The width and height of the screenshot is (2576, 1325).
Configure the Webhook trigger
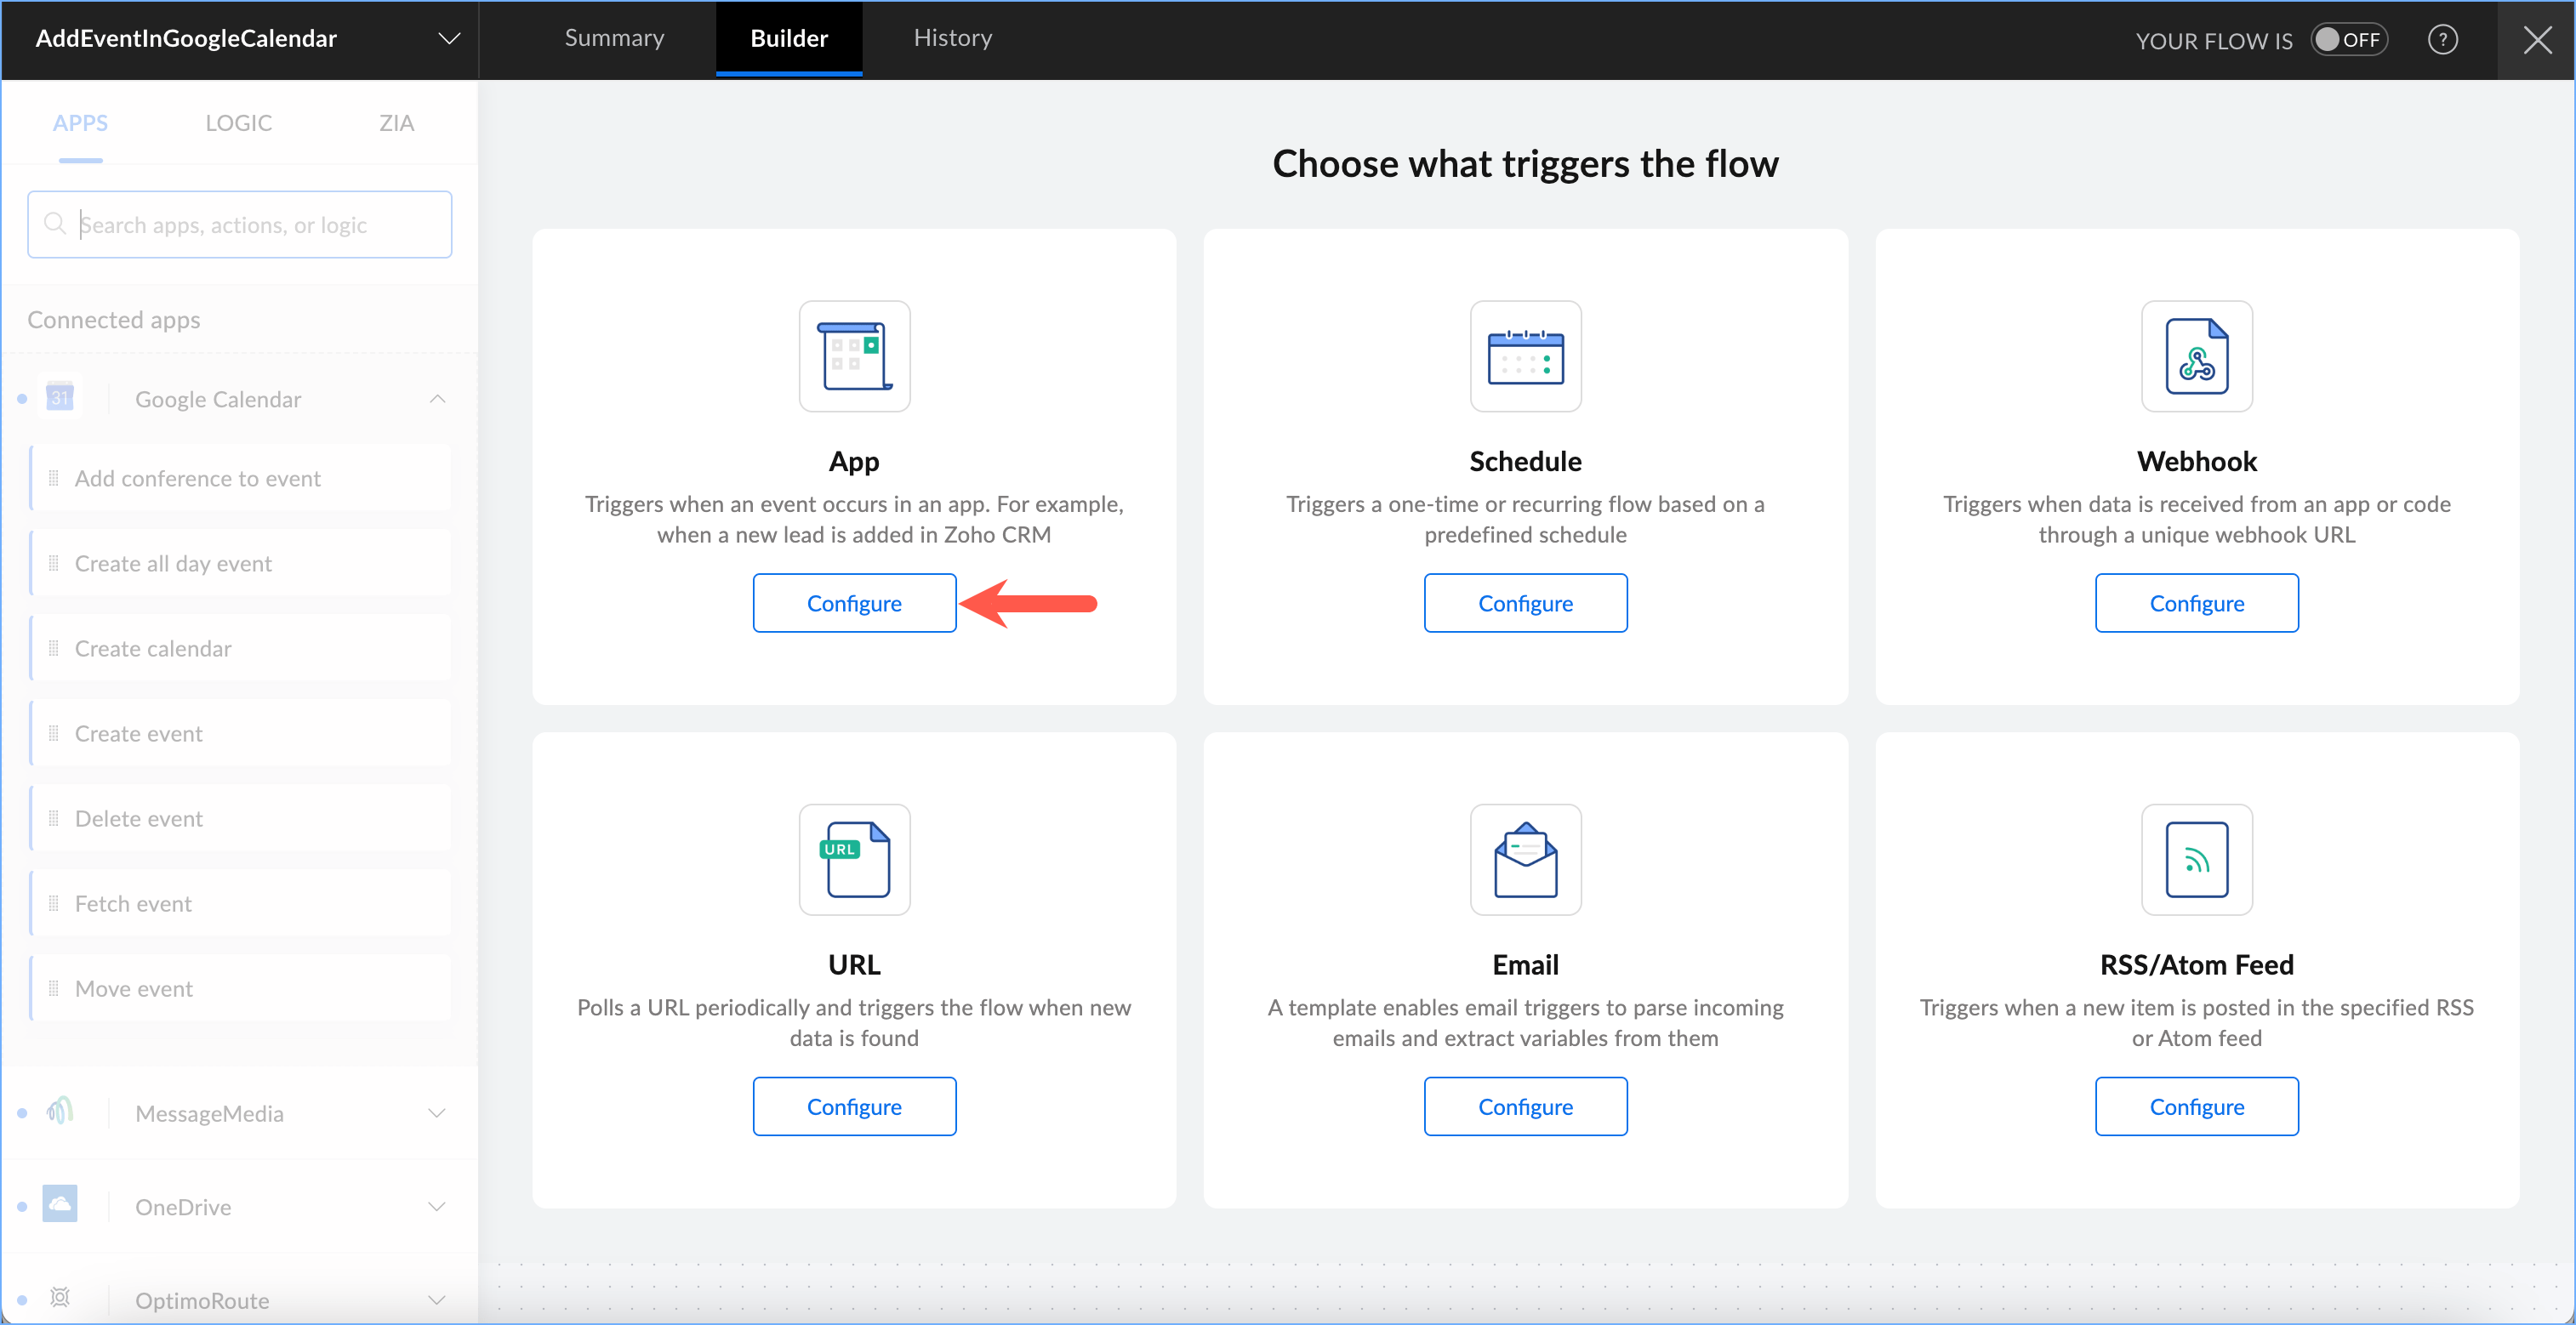[2196, 603]
